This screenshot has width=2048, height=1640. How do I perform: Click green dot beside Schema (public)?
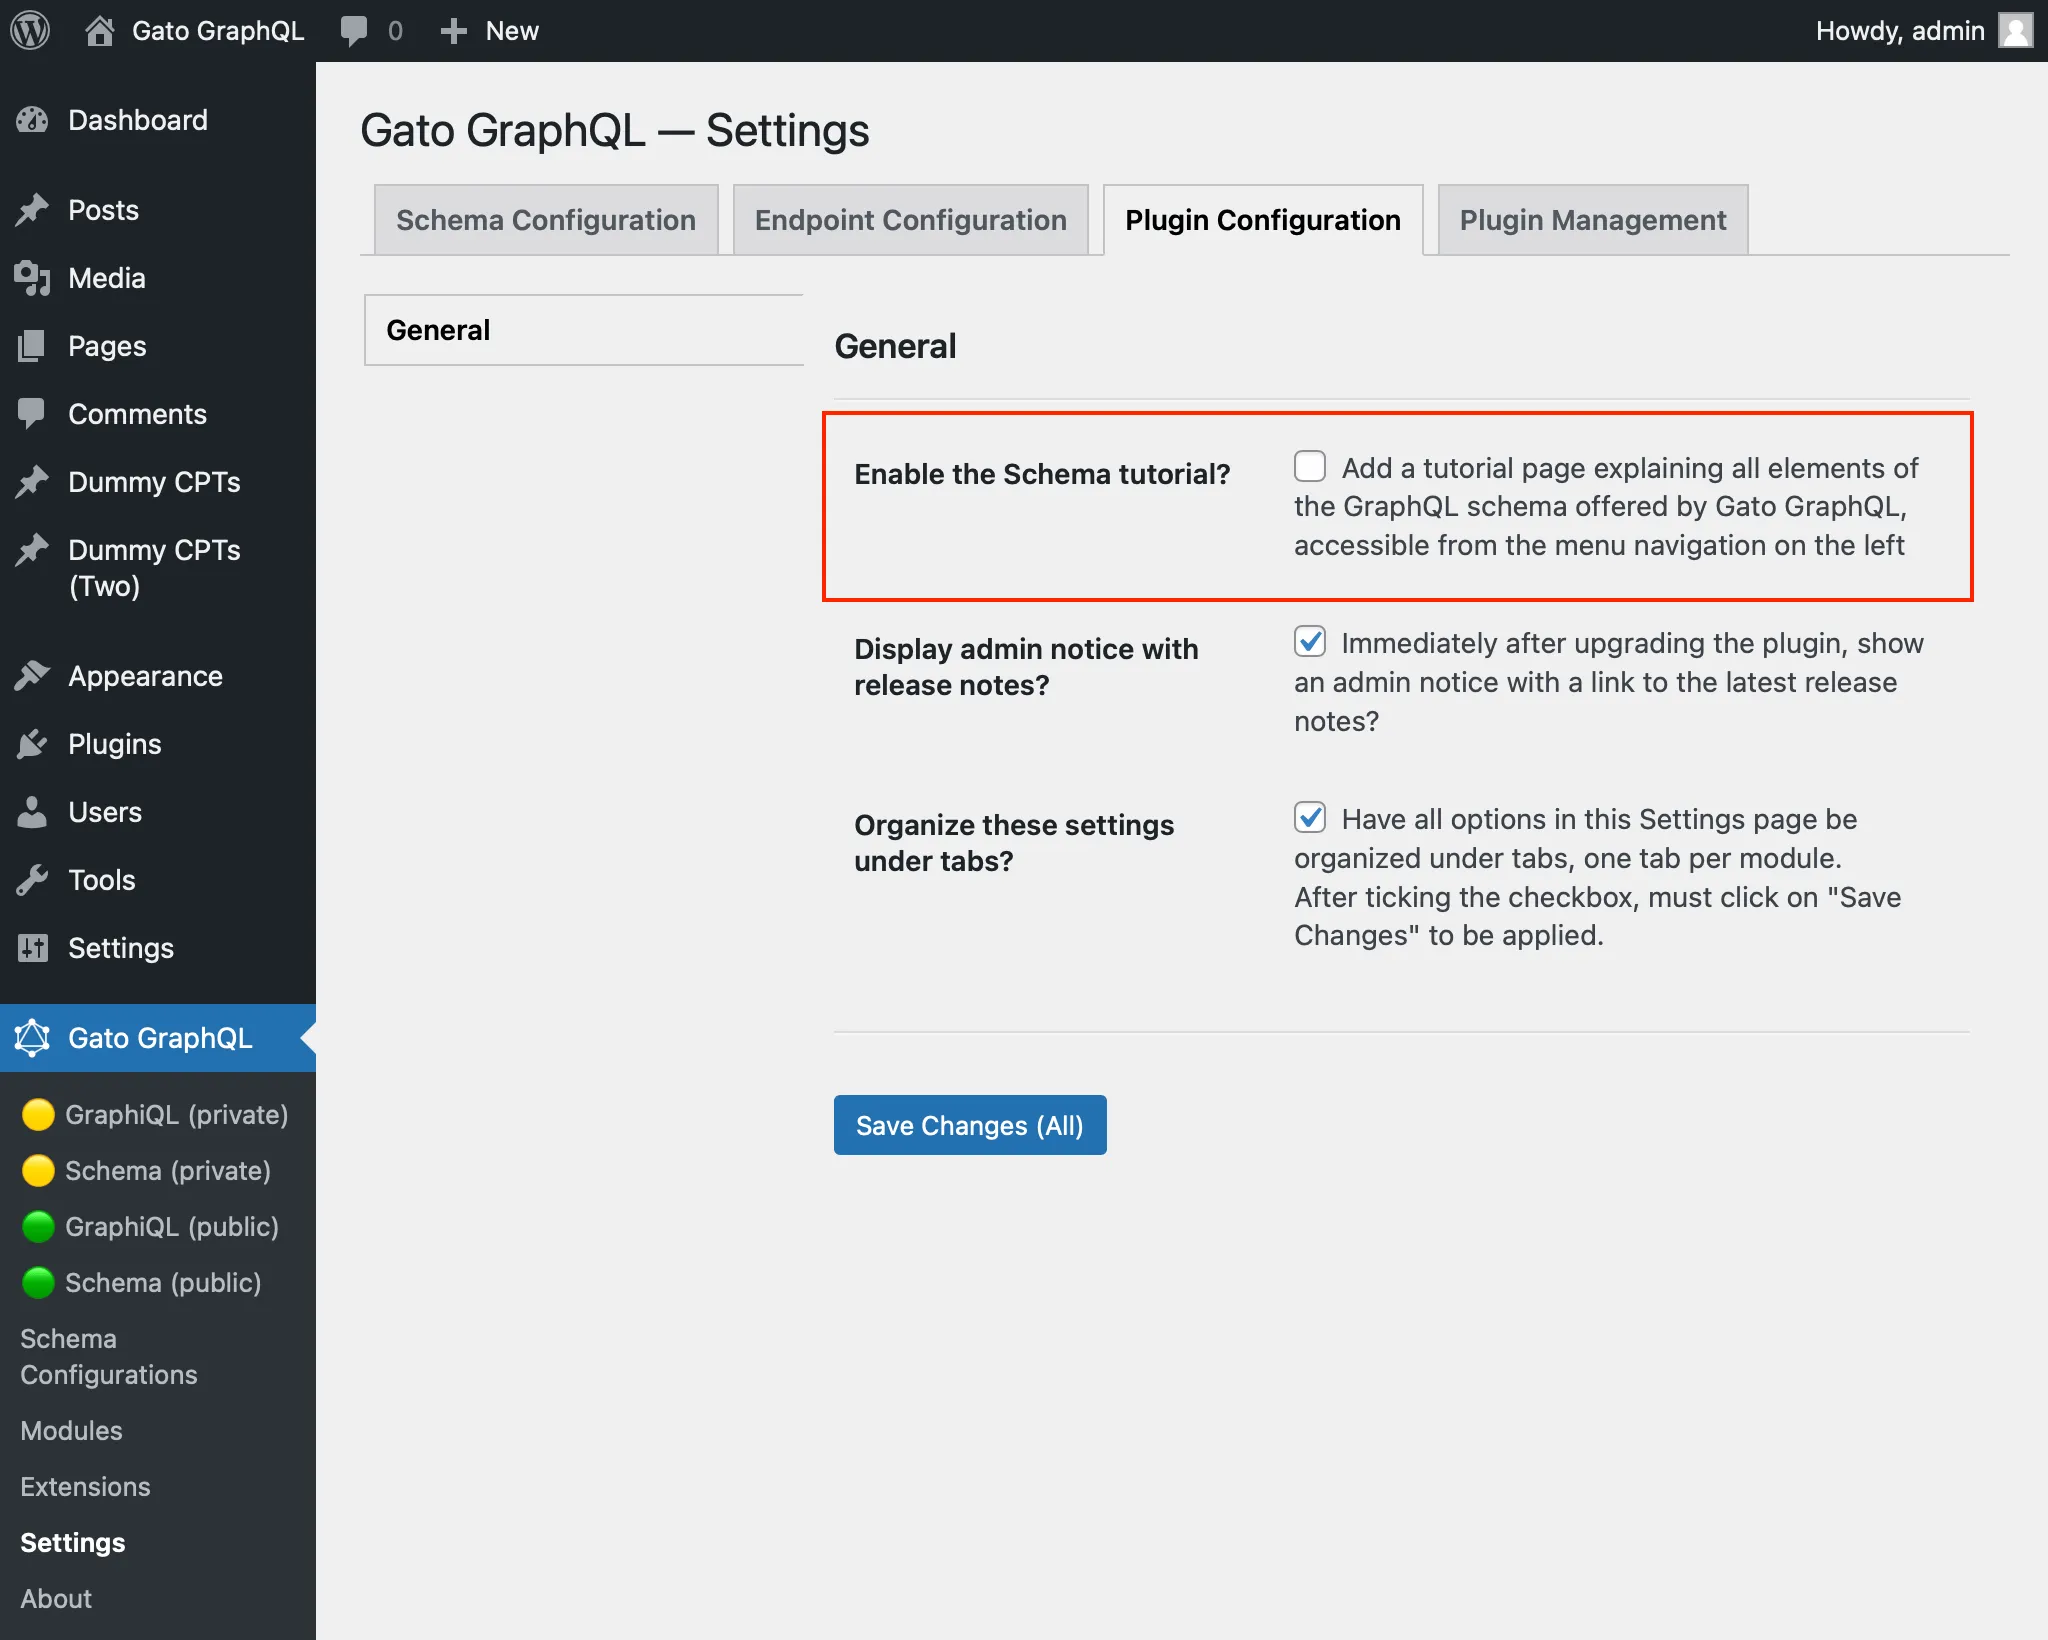click(38, 1282)
